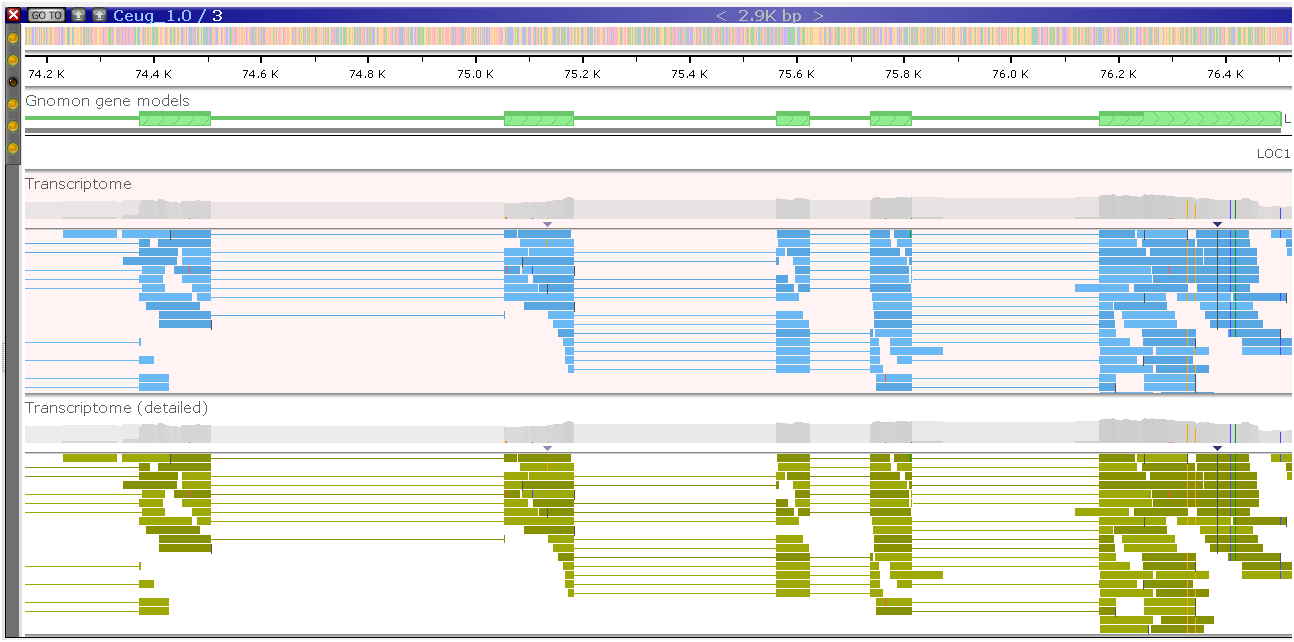The width and height of the screenshot is (1294, 642).
Task: Toggle the topmost yellow track button in sidebar
Action: pyautogui.click(x=13, y=38)
